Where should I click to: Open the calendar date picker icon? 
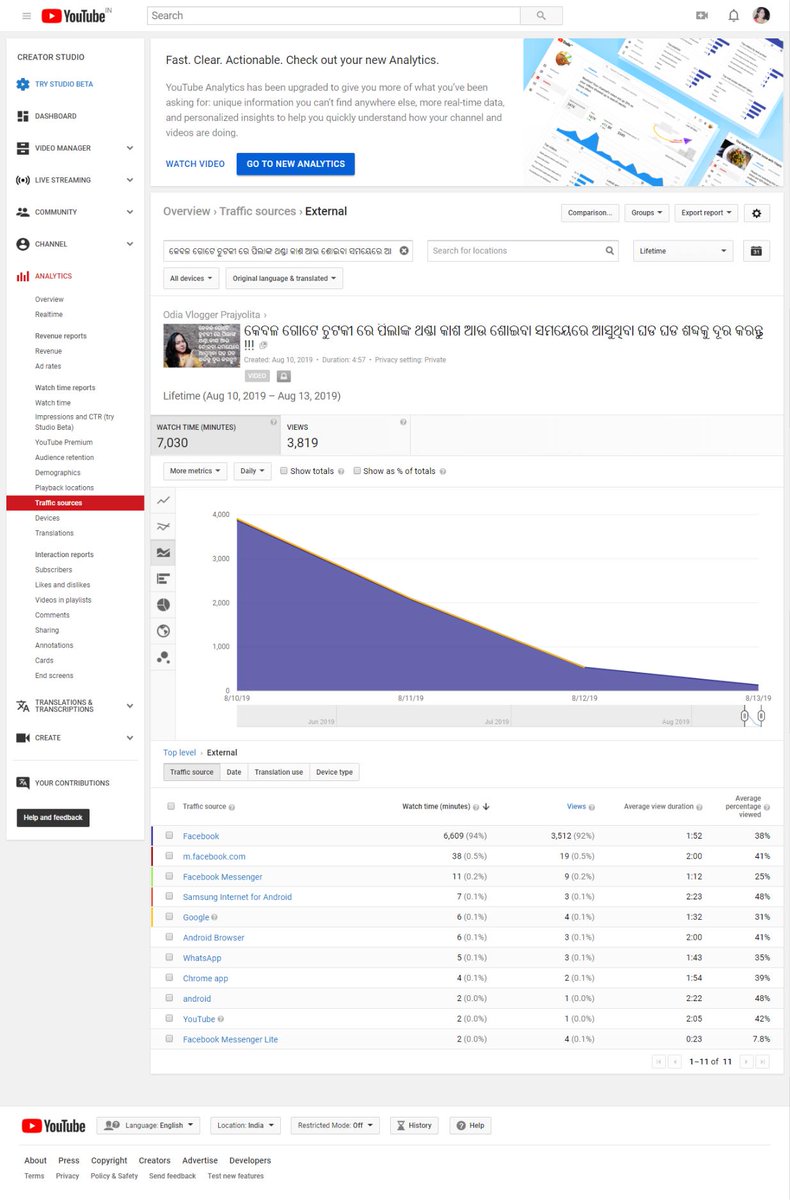click(x=757, y=251)
